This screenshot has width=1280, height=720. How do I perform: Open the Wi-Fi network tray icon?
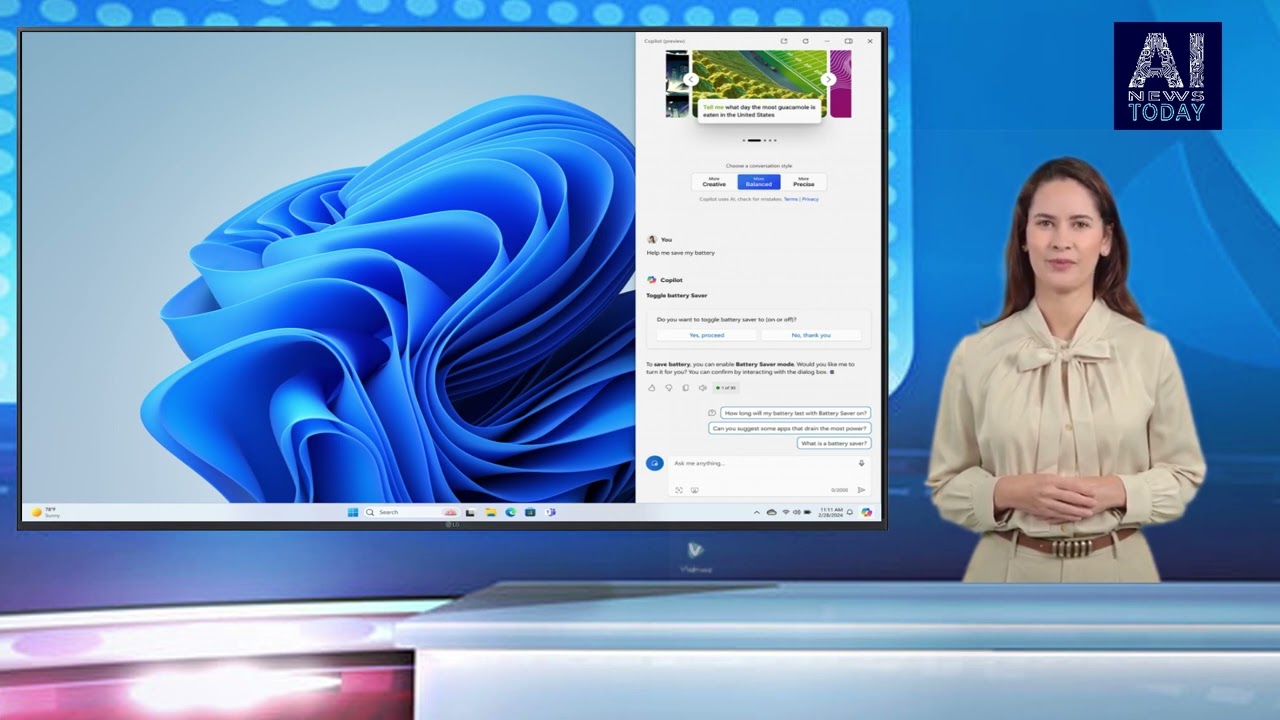[x=786, y=512]
